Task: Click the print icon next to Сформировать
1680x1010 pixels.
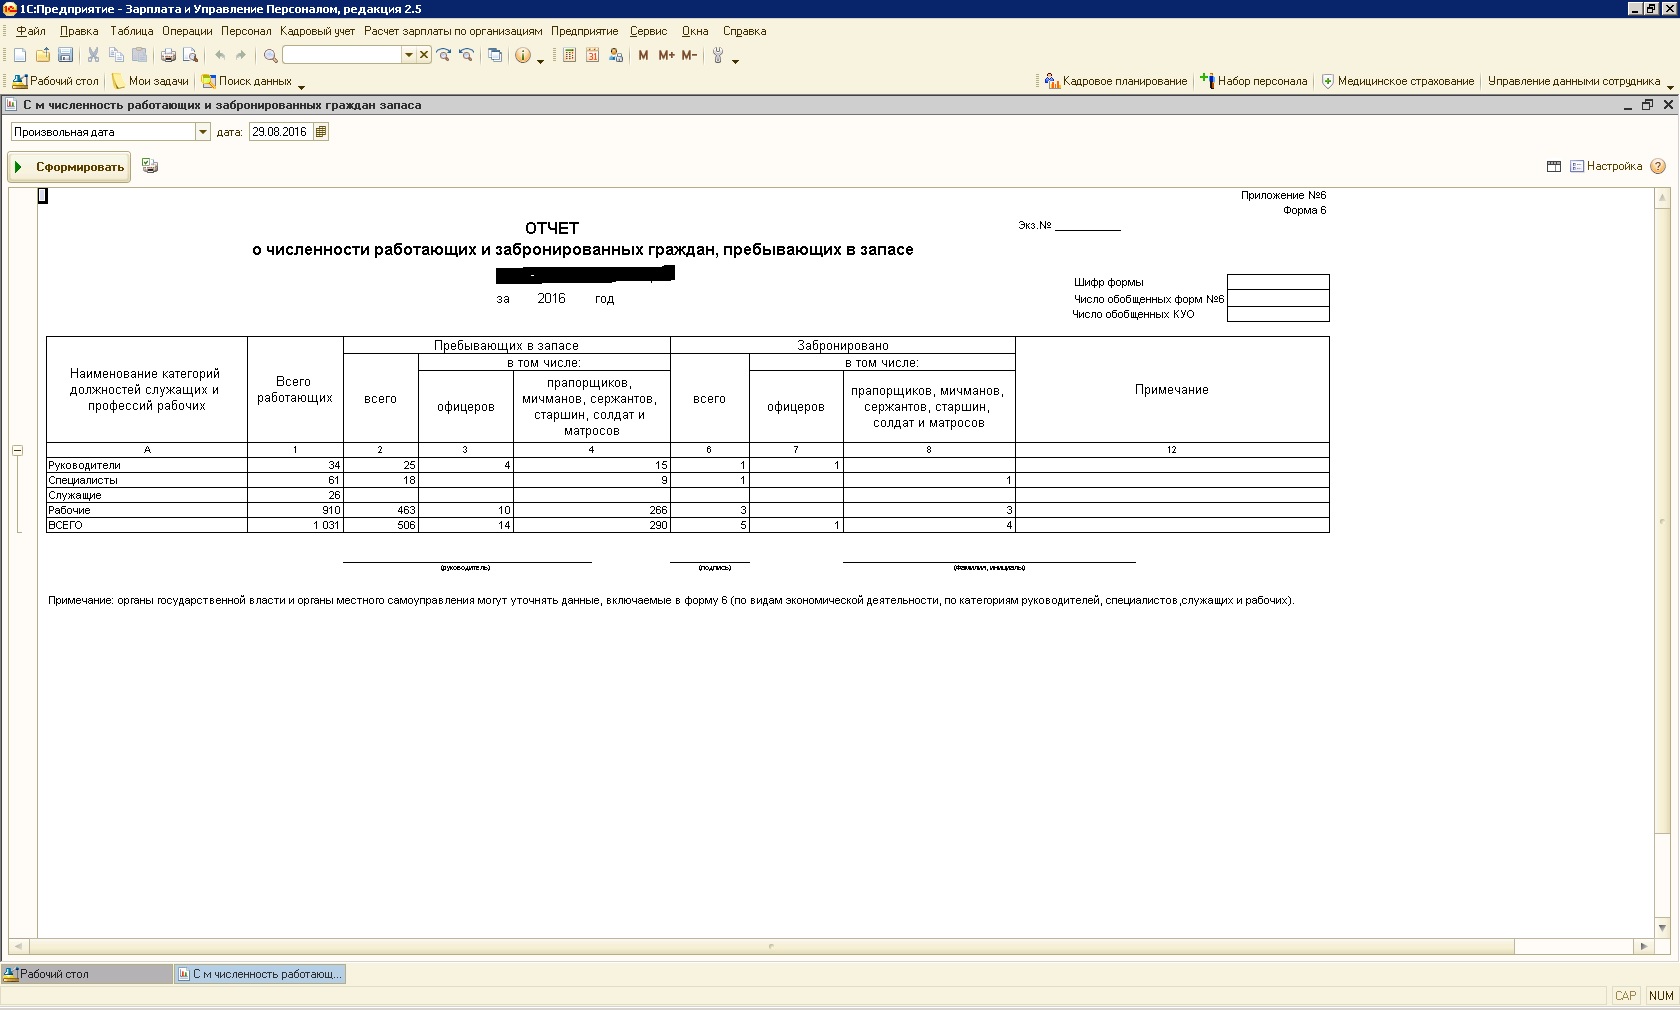Action: [150, 166]
